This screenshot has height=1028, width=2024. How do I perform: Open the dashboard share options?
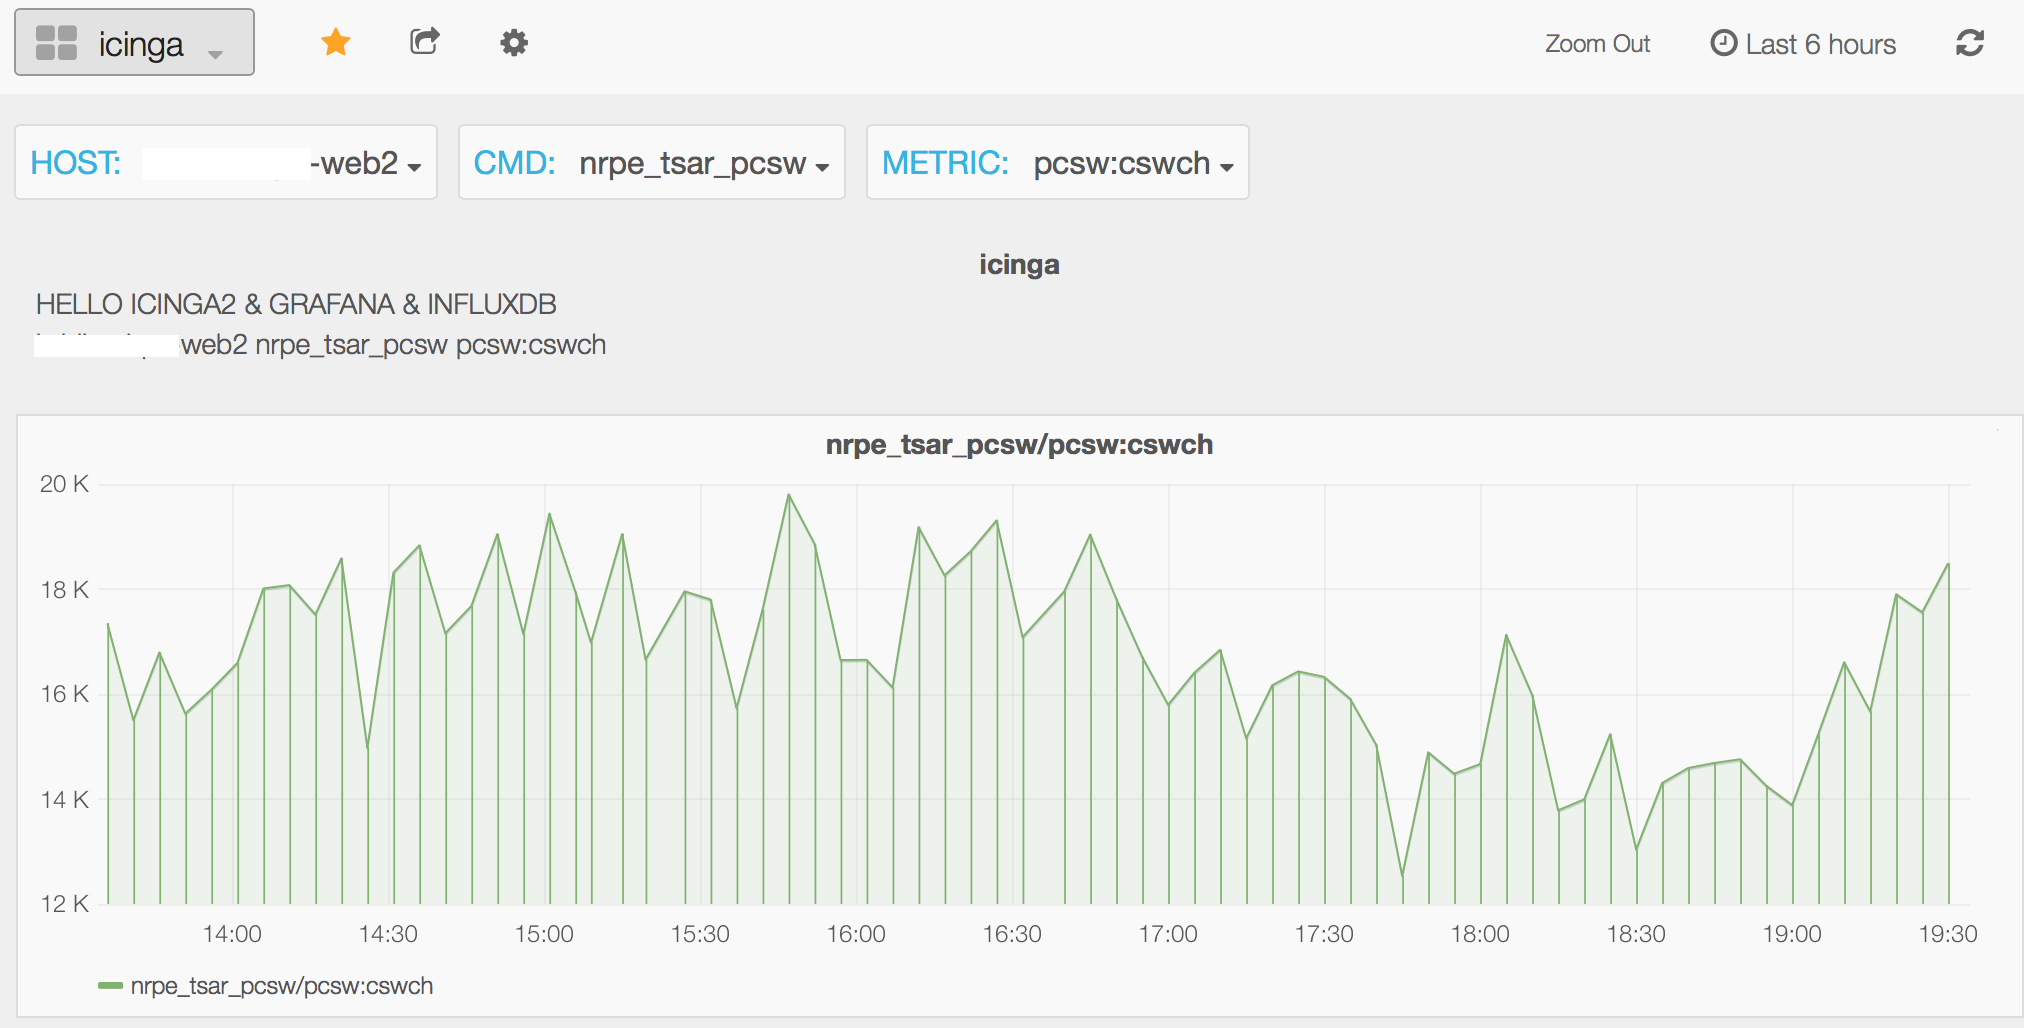pyautogui.click(x=424, y=41)
